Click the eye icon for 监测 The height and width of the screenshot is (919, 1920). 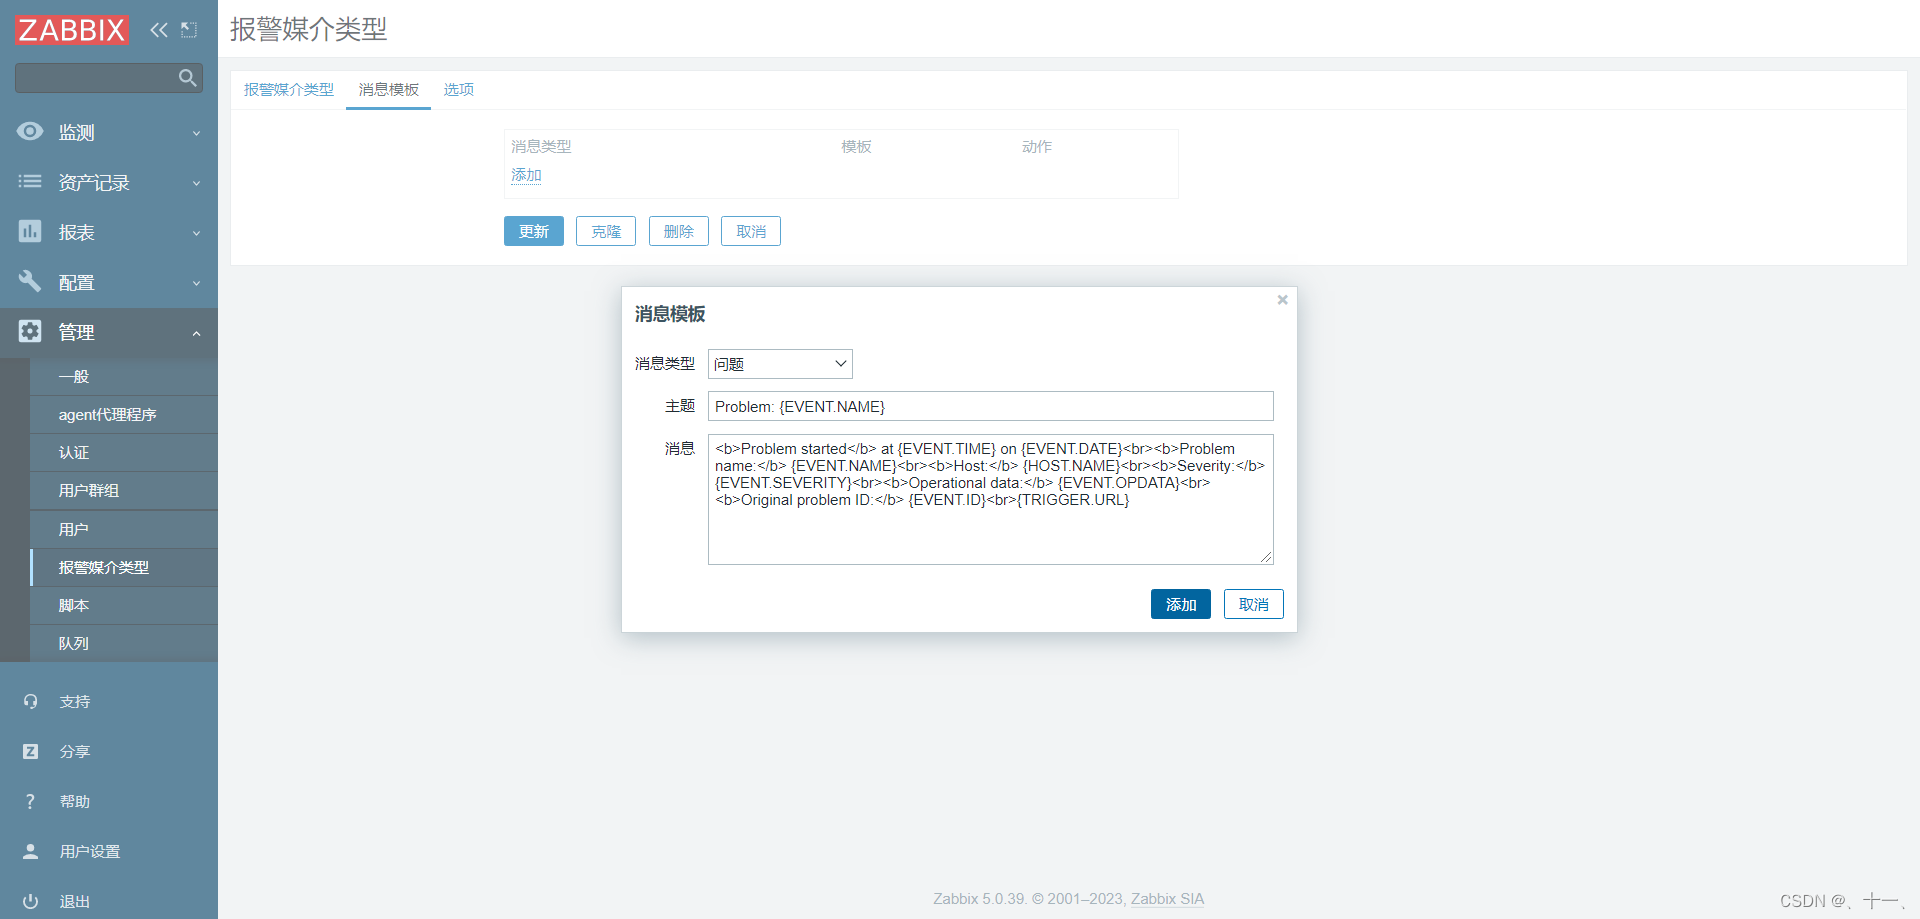tap(30, 131)
